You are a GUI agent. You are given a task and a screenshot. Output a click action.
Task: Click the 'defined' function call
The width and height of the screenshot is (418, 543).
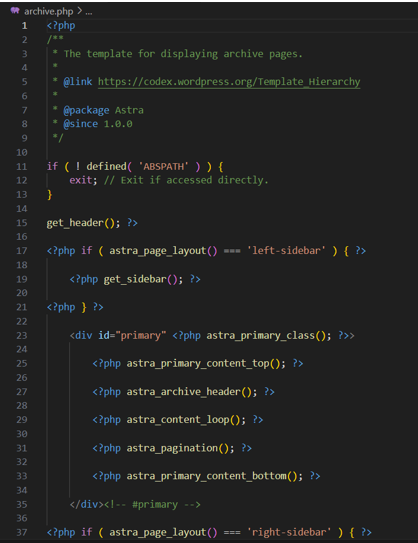[x=107, y=167]
